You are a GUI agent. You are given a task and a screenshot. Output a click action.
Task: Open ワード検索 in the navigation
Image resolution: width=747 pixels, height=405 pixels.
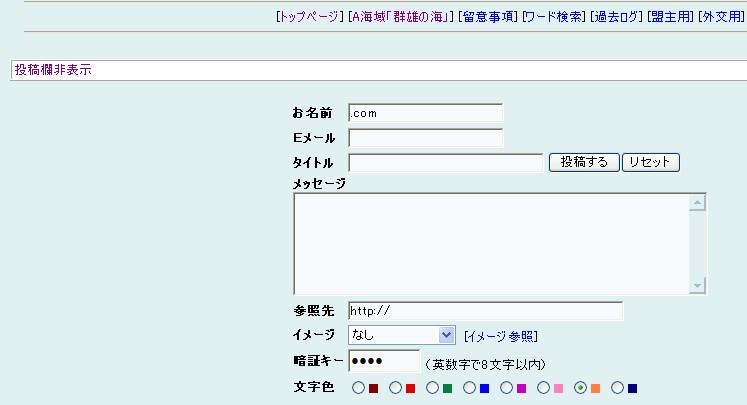pyautogui.click(x=552, y=17)
